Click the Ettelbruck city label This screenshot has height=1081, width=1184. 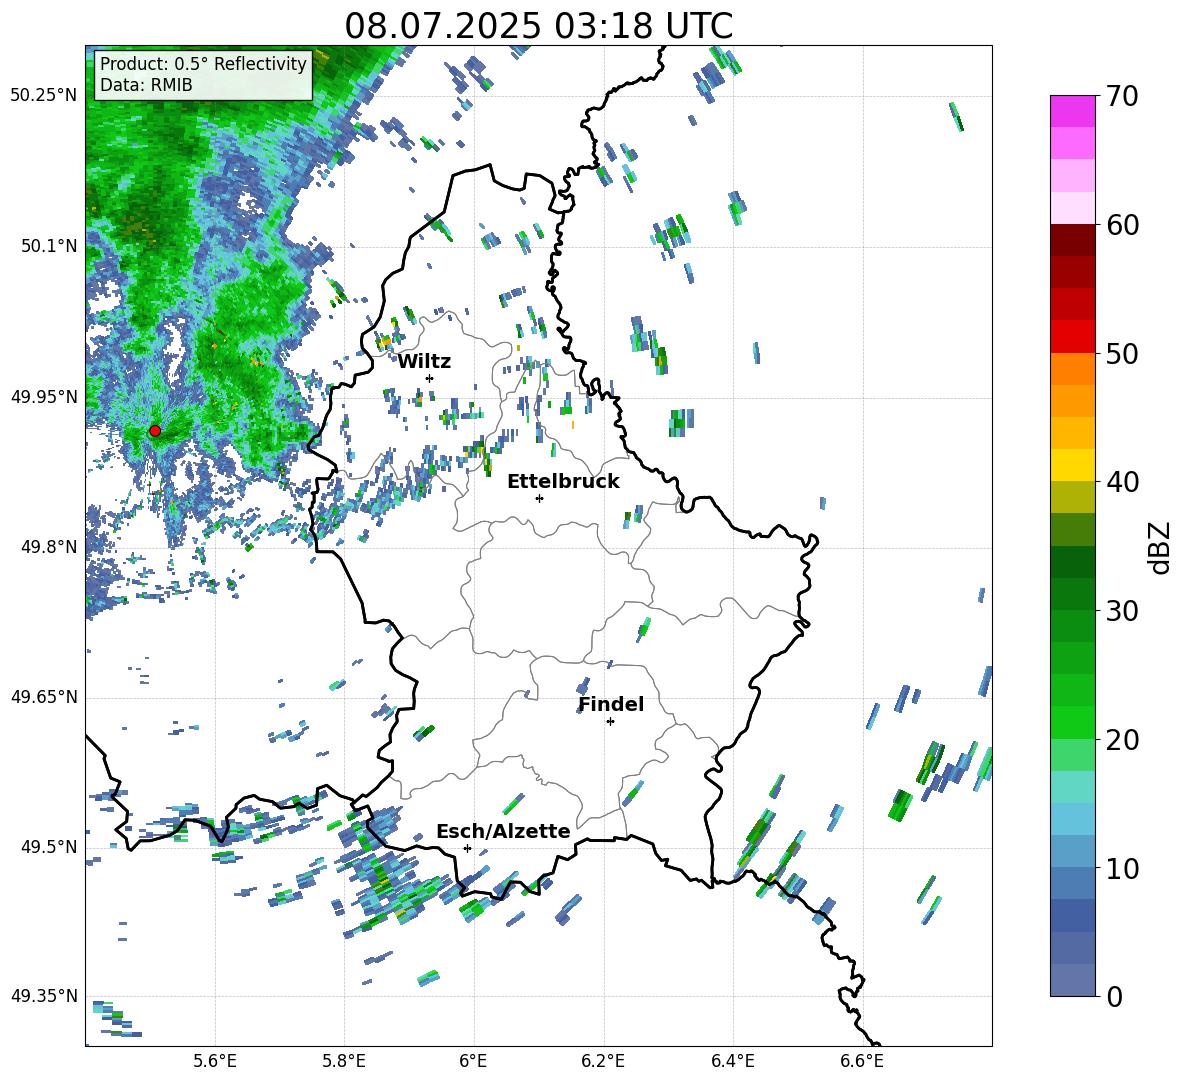563,482
